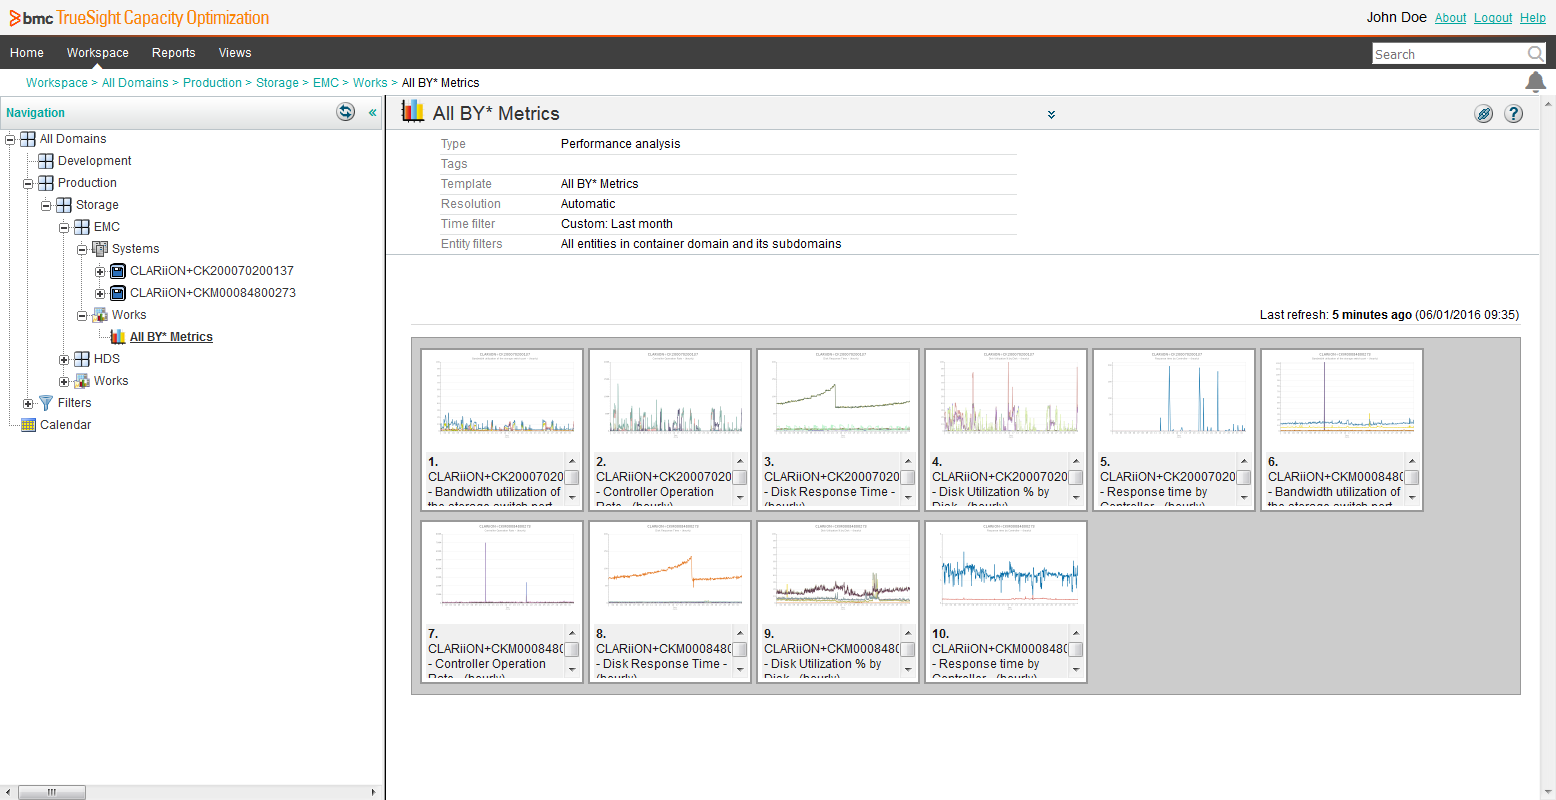Viewport: 1556px width, 800px height.
Task: Click the Works icon below HDS
Action: (x=82, y=381)
